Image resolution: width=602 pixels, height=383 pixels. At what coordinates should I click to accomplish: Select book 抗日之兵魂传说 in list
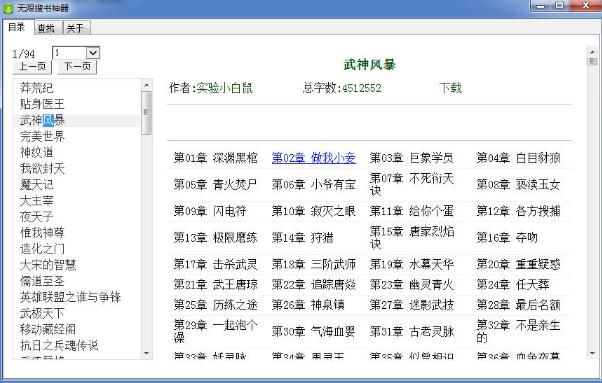[59, 345]
